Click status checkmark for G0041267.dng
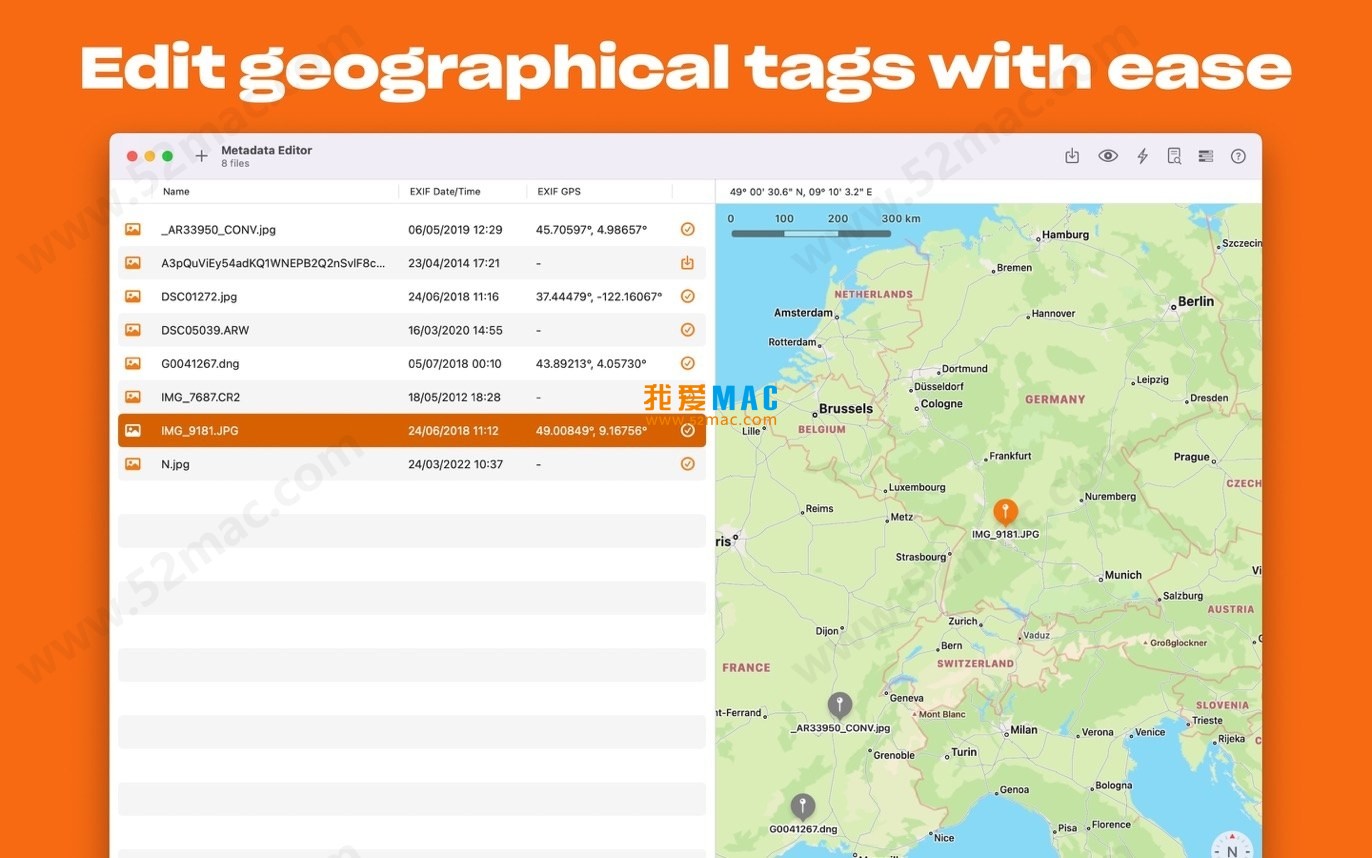 tap(687, 363)
